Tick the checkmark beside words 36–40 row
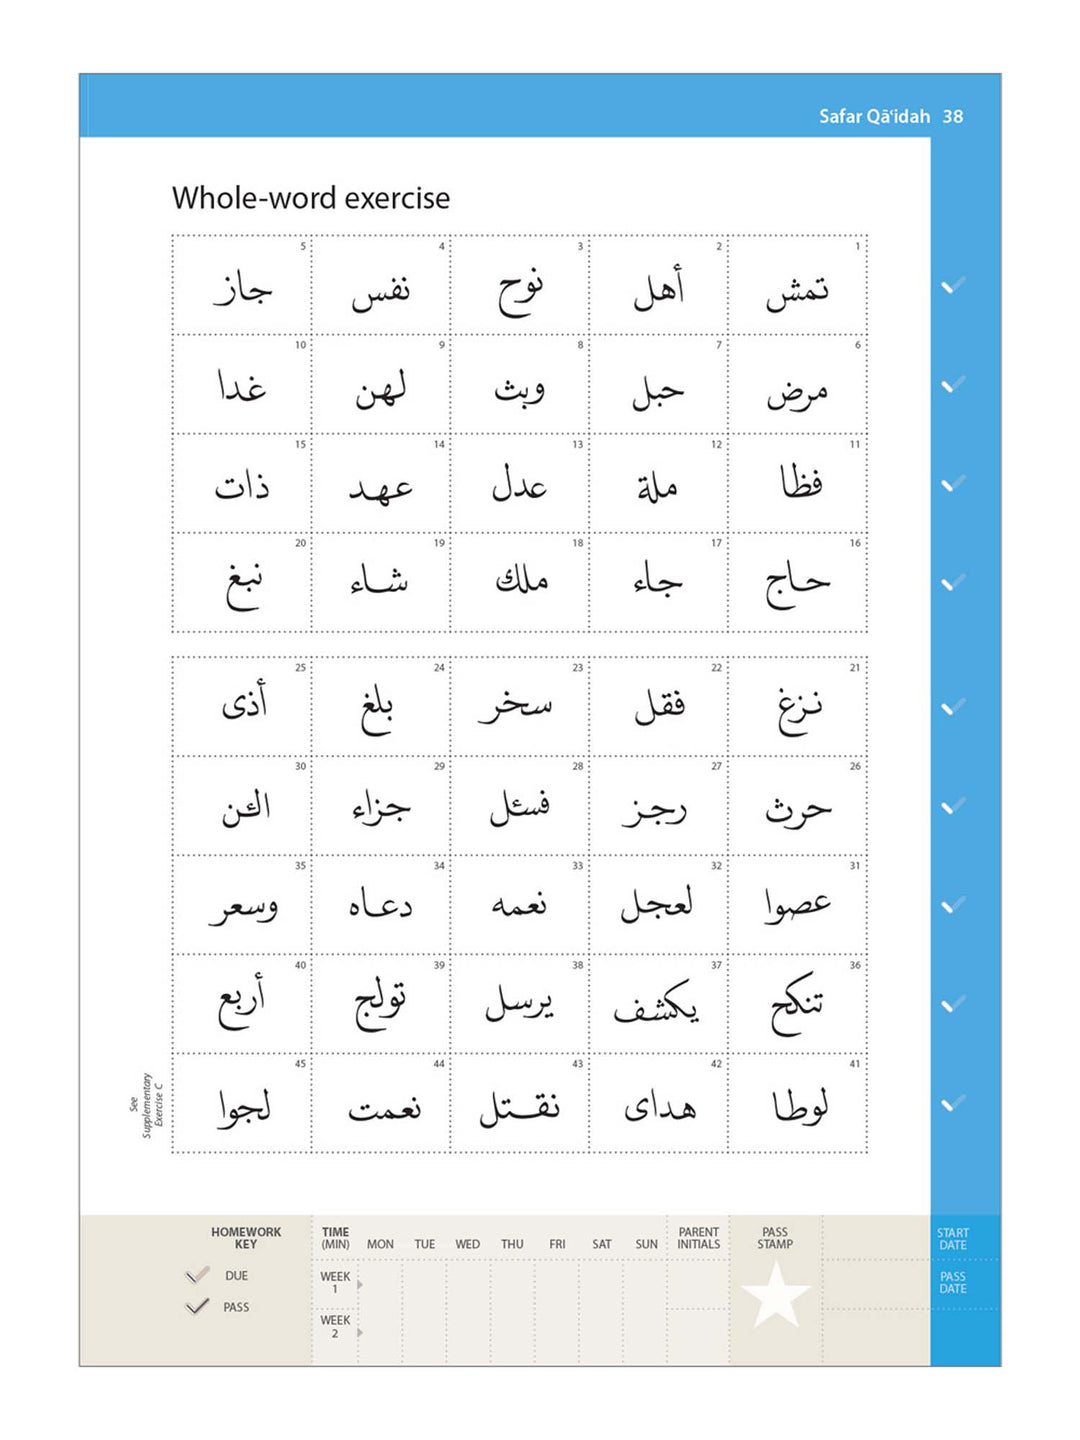Image resolution: width=1080 pixels, height=1440 pixels. [953, 1004]
